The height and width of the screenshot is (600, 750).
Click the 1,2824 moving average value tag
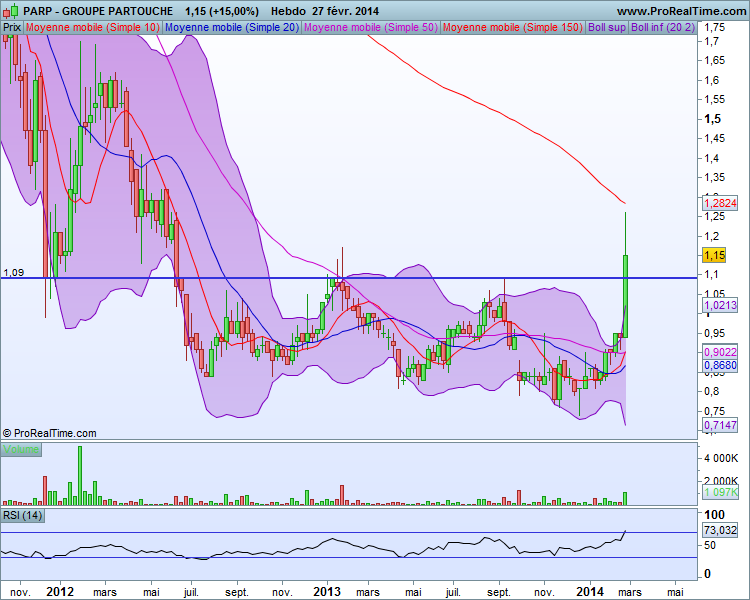pos(720,203)
